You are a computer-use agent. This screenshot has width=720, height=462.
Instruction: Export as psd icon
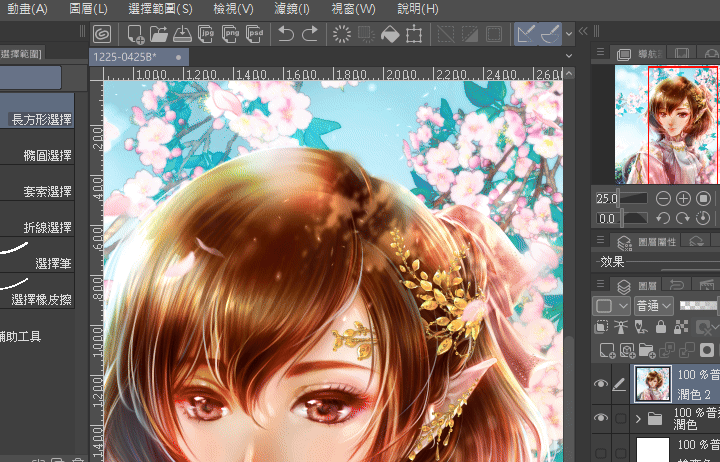[x=254, y=34]
